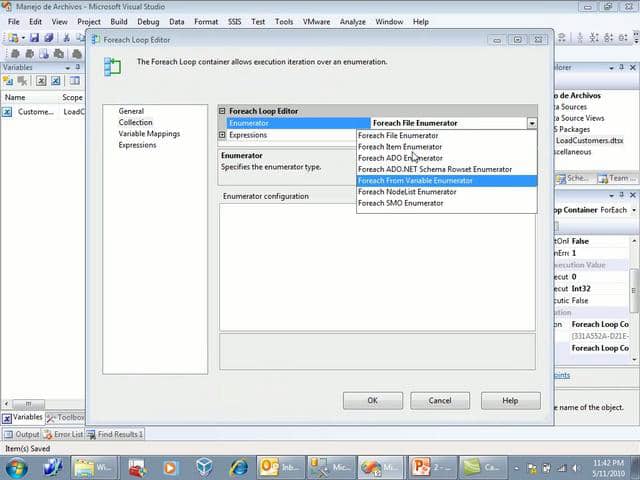Click the CustomerFile variable row icon

[7, 112]
